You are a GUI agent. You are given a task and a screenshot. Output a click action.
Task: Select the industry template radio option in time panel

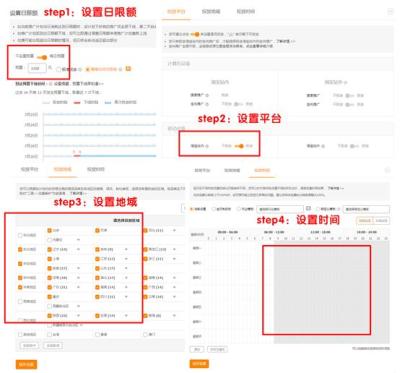[x=239, y=209]
